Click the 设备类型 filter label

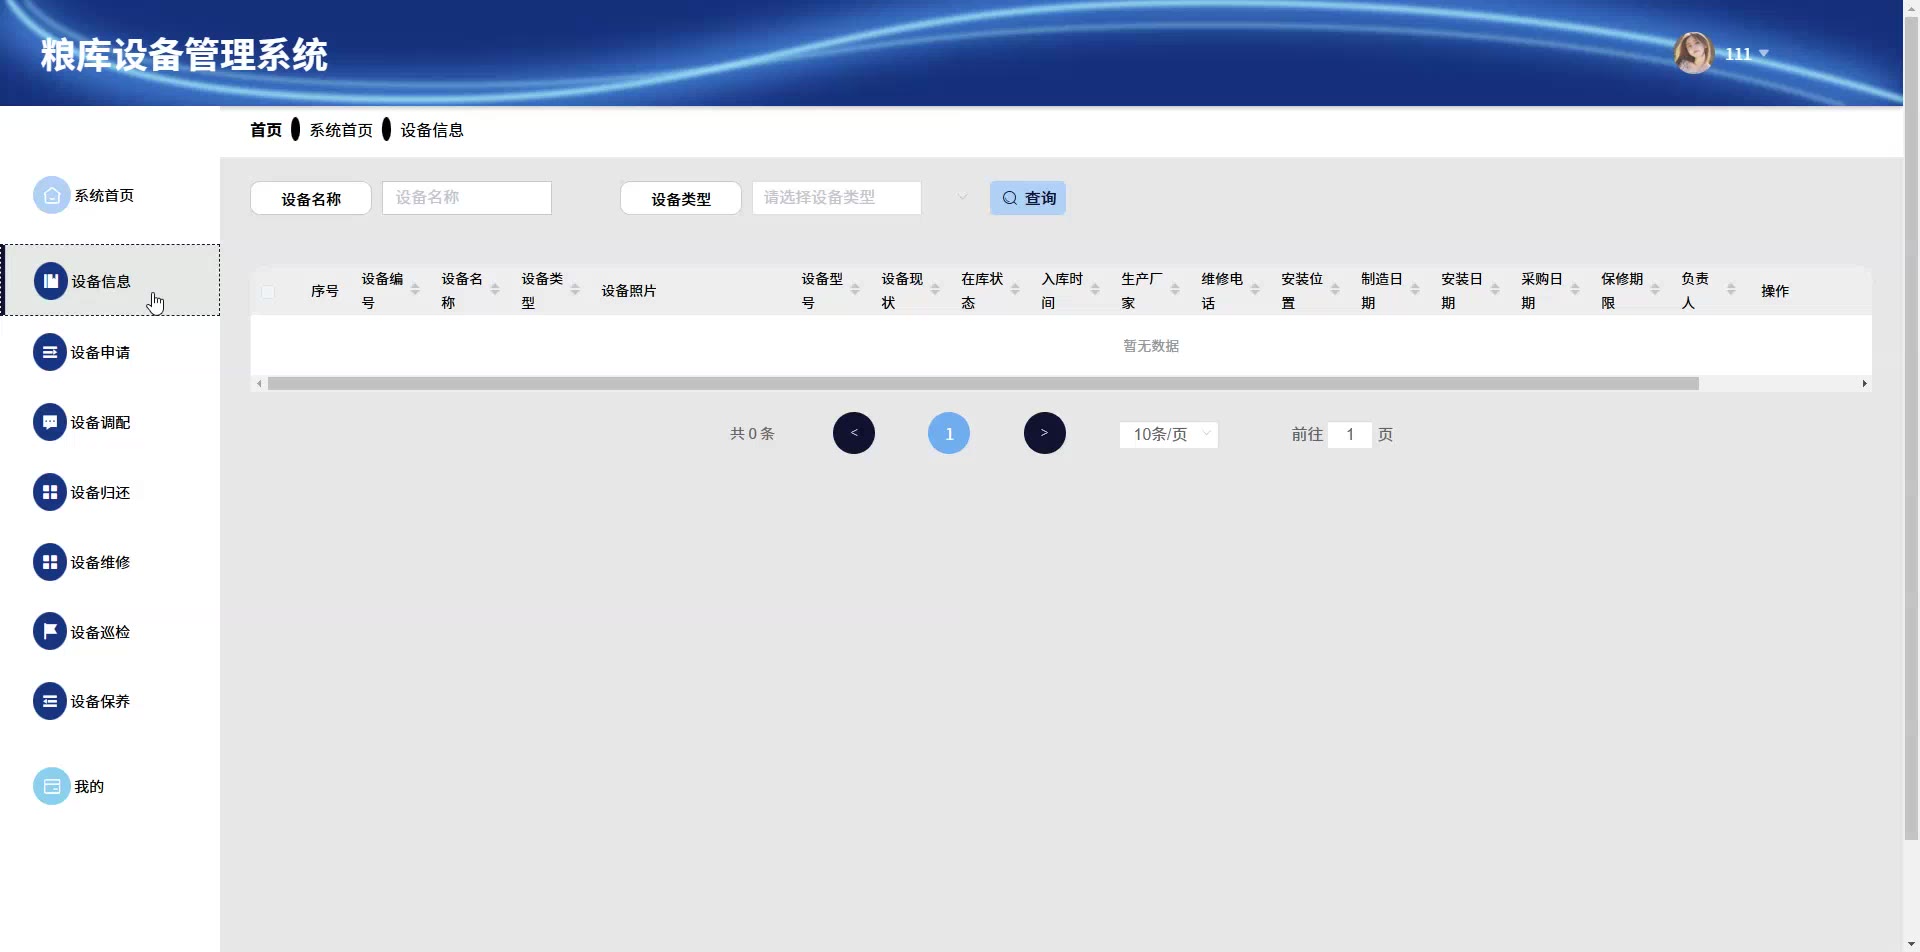pyautogui.click(x=681, y=198)
